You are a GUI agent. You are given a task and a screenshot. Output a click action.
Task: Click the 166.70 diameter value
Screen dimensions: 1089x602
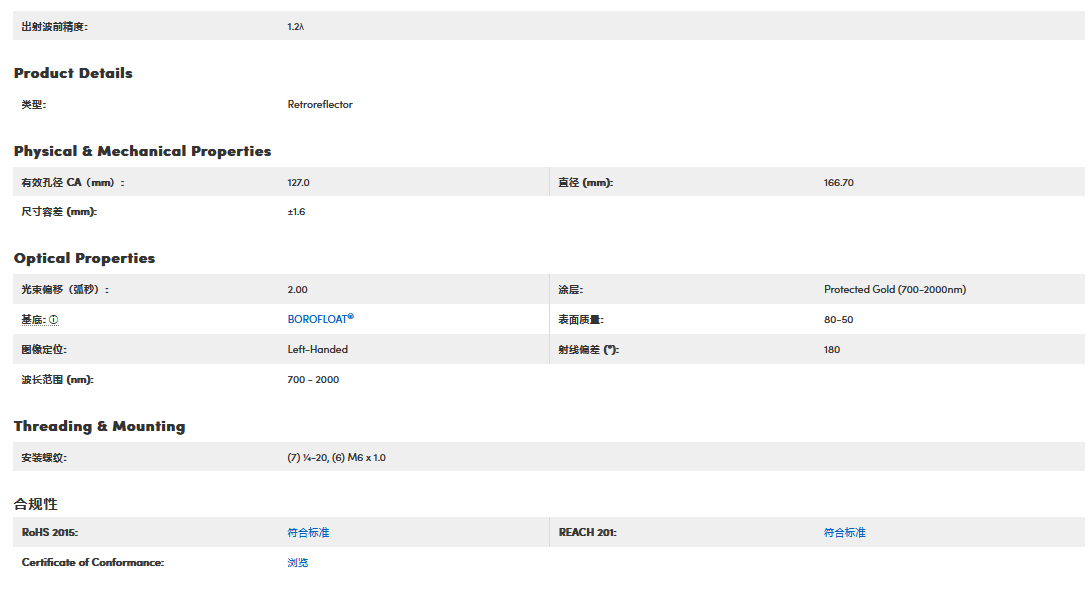(839, 183)
